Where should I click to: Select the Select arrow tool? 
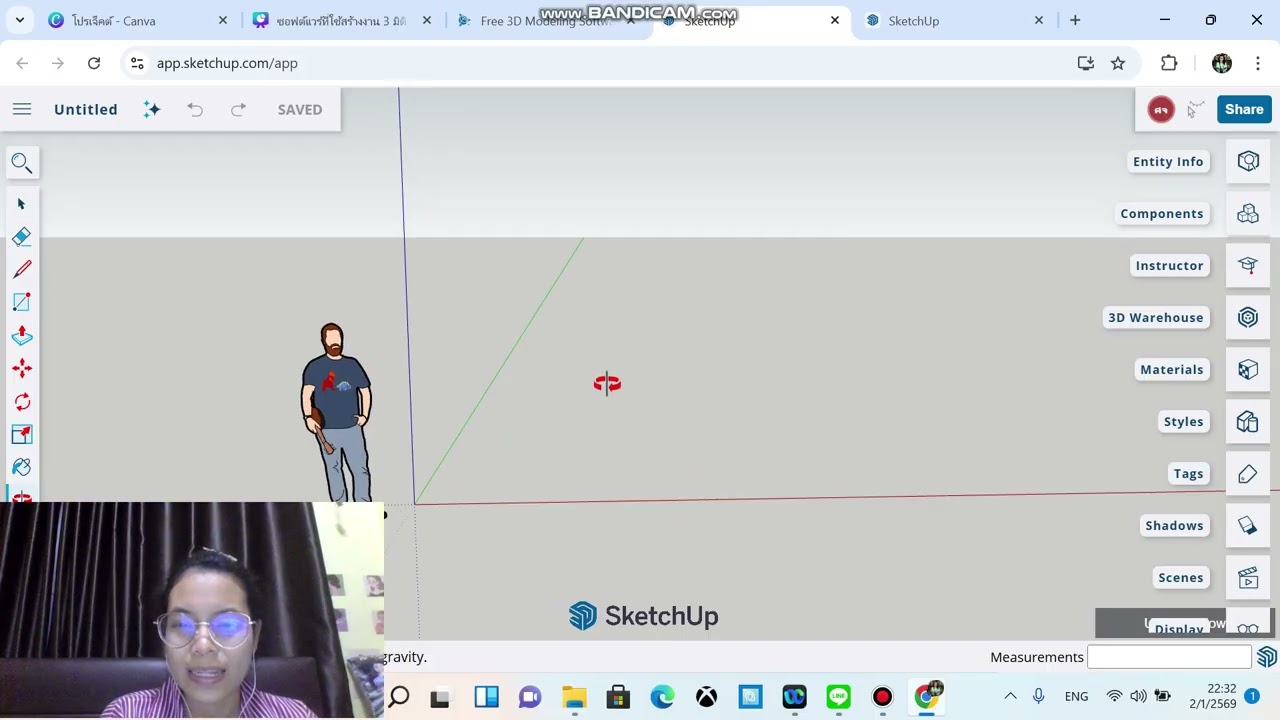[22, 204]
